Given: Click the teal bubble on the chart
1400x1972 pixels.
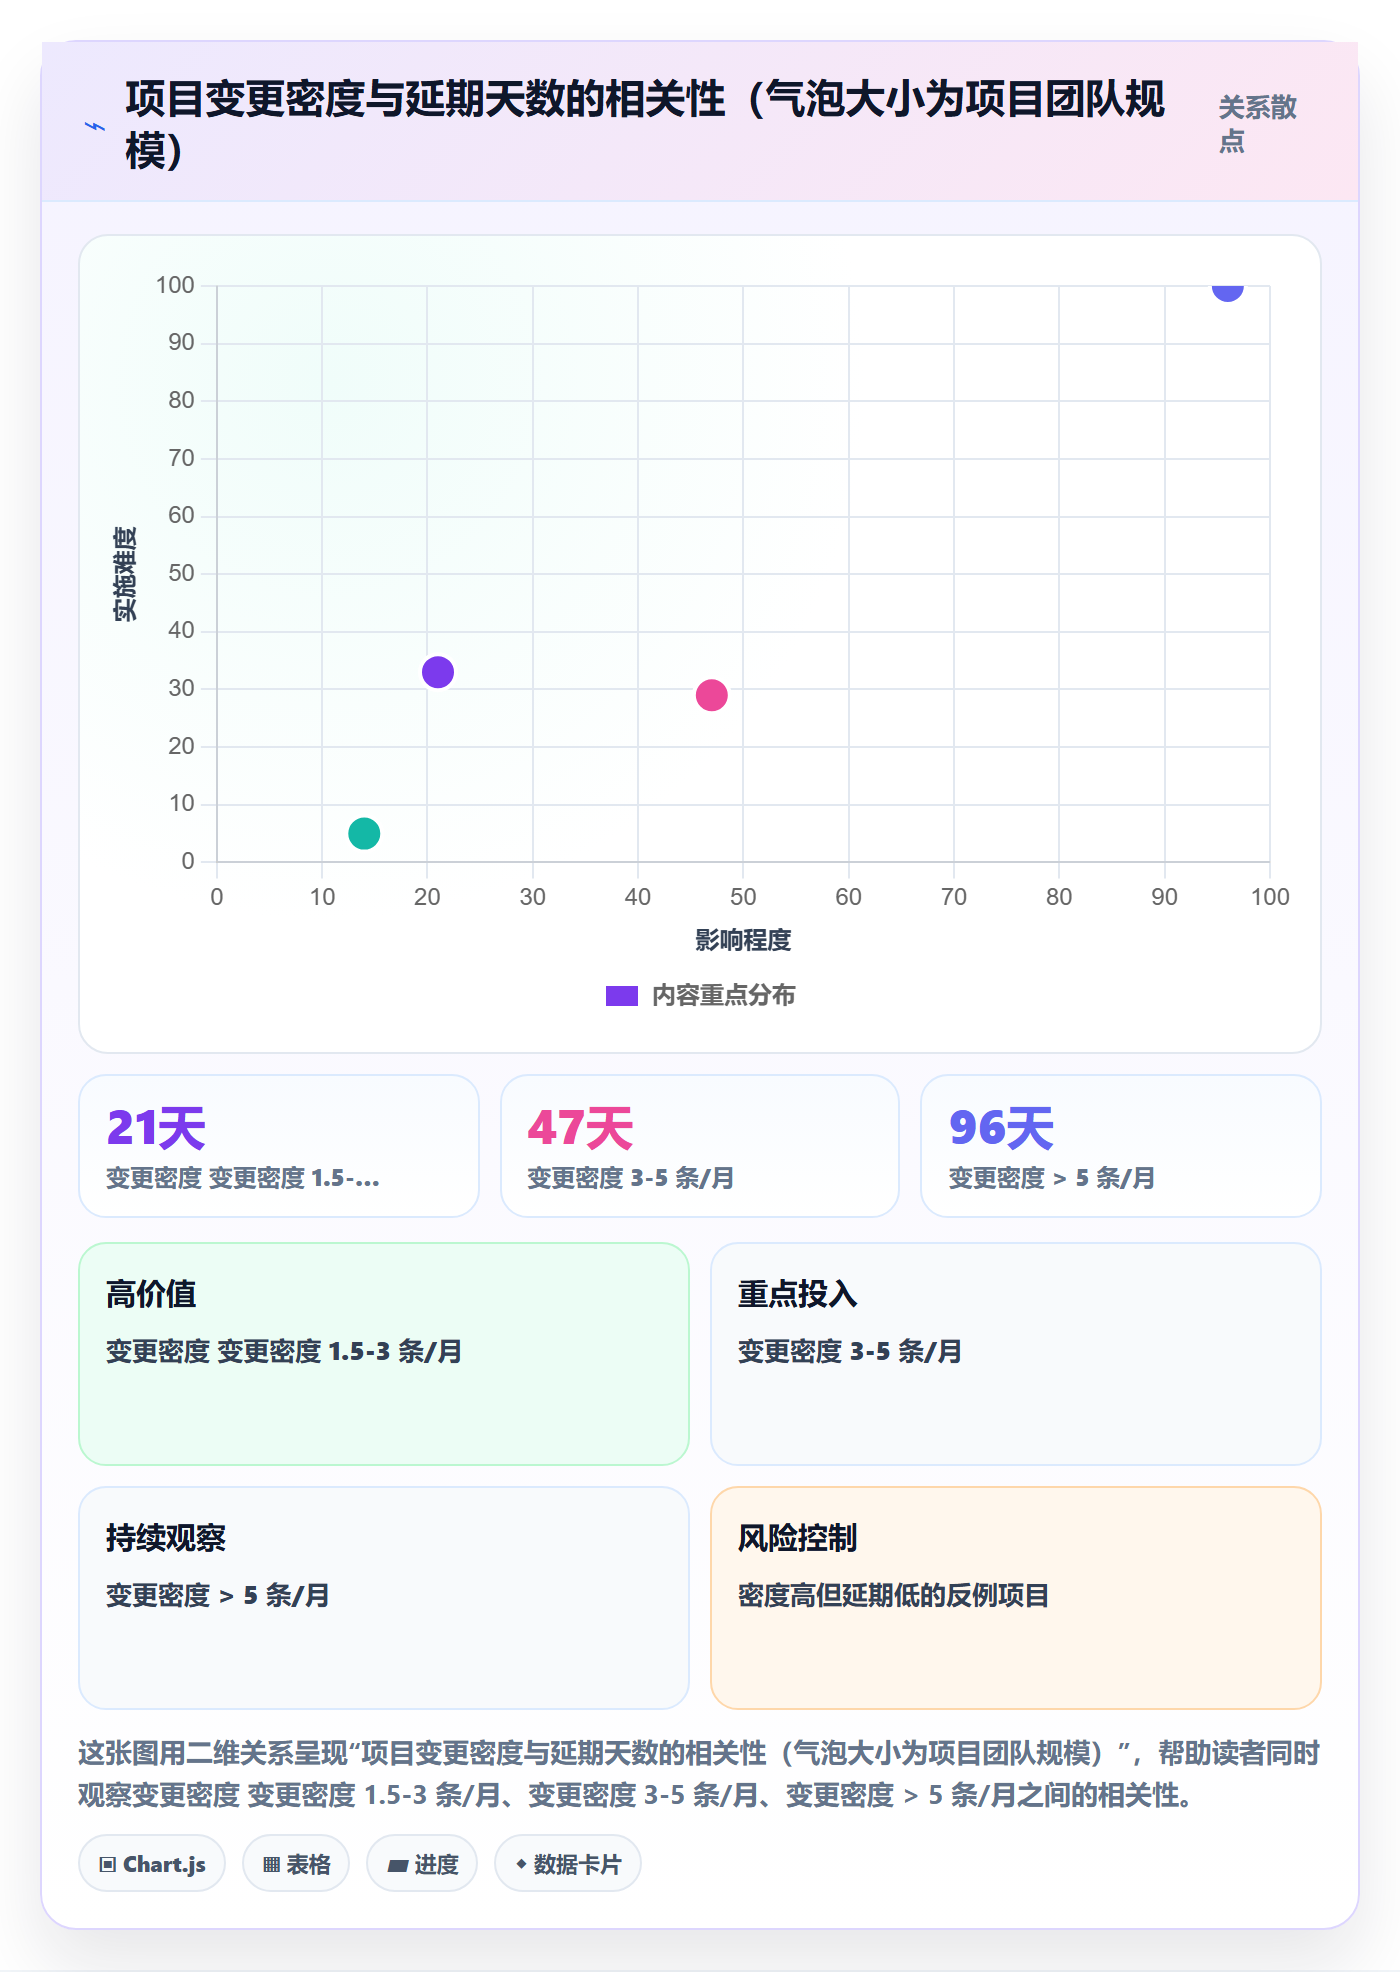Looking at the screenshot, I should (364, 833).
